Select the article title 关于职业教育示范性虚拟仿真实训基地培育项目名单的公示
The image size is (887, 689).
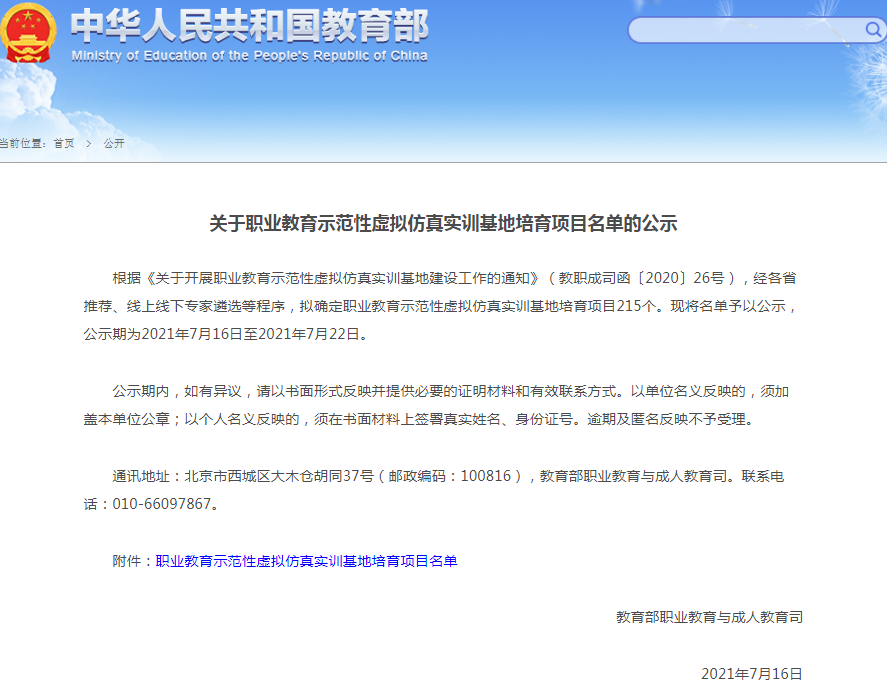click(443, 223)
